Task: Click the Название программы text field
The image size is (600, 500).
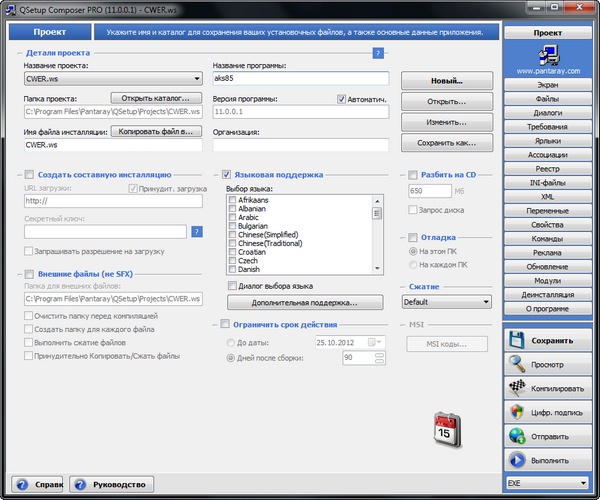Action: [300, 78]
